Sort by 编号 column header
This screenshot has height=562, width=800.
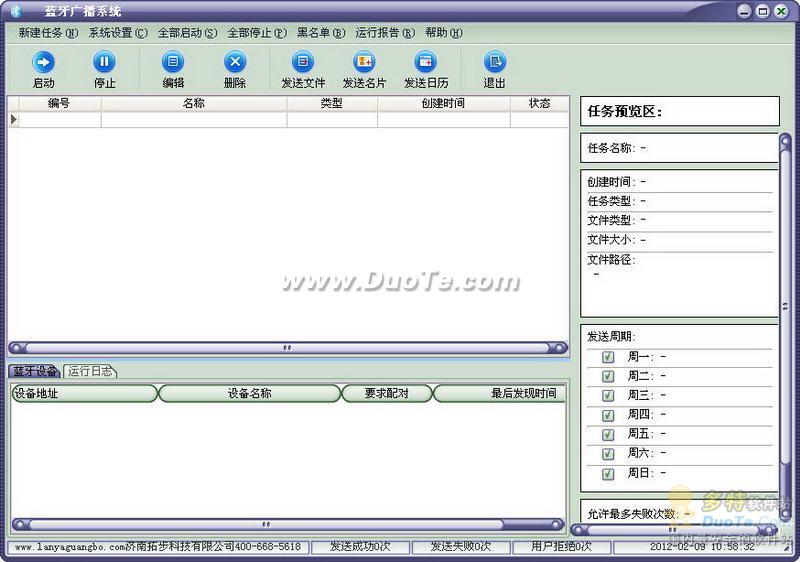click(60, 104)
